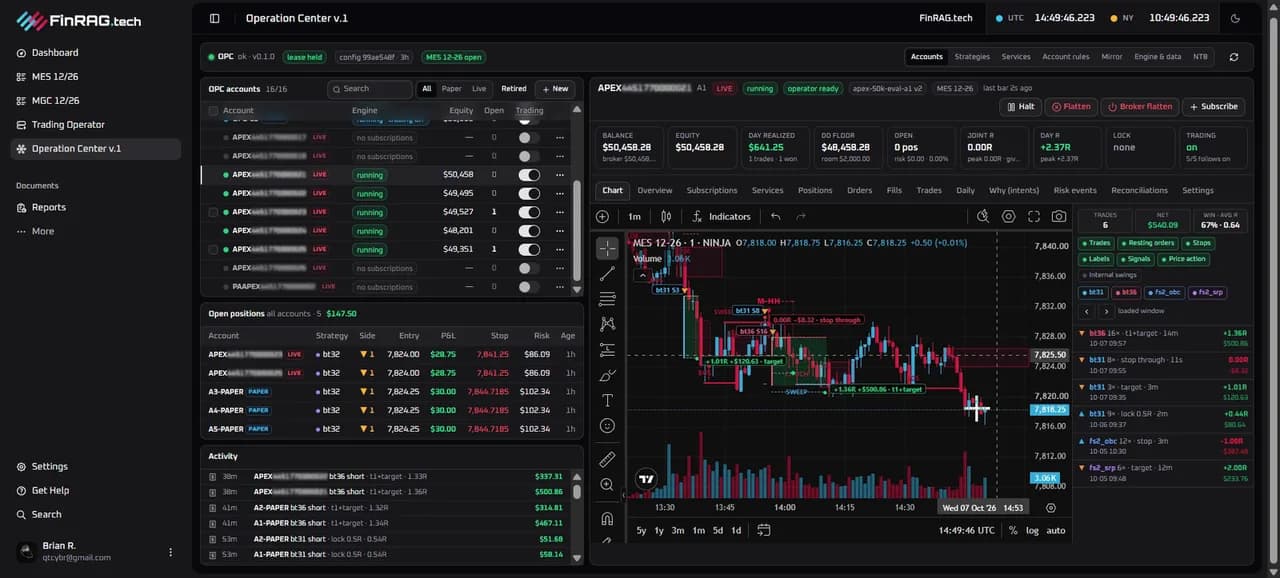Open the forecasting and measurement tools

click(607, 350)
